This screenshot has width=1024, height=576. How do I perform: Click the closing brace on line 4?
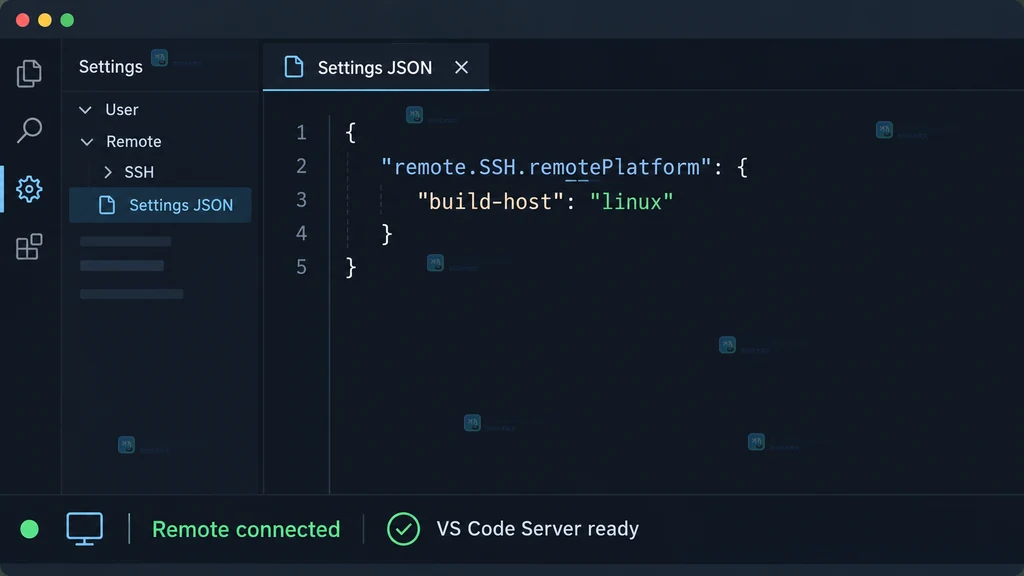(387, 234)
